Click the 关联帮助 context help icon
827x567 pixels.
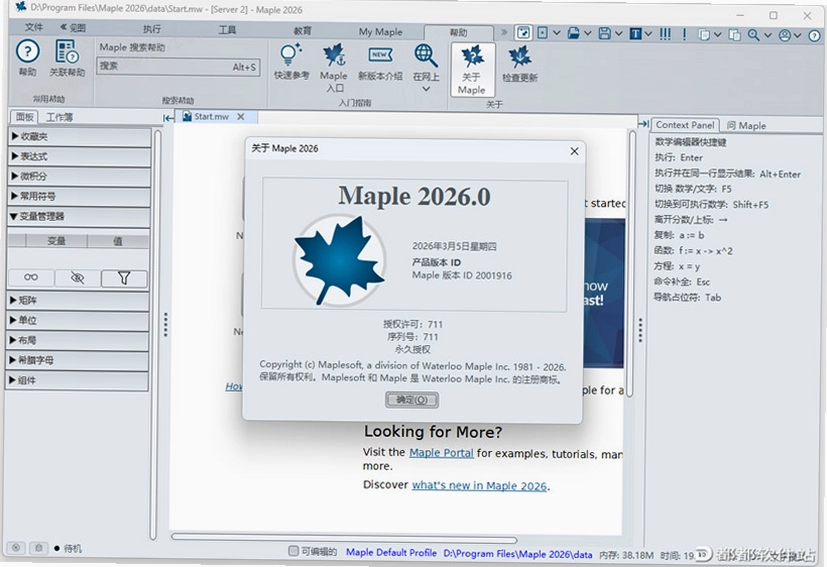(67, 58)
